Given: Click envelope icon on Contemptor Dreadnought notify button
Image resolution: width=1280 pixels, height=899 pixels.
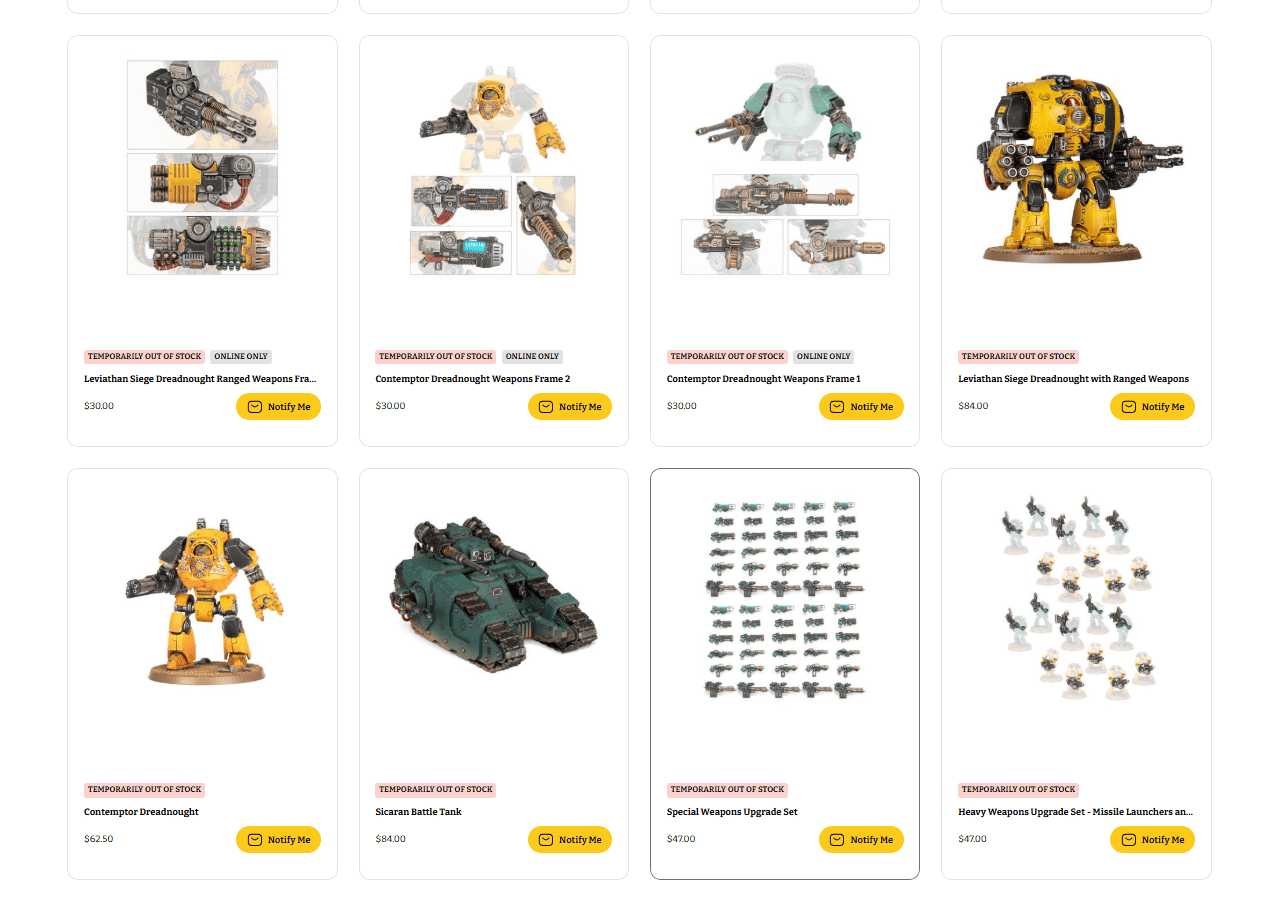Looking at the screenshot, I should 255,840.
